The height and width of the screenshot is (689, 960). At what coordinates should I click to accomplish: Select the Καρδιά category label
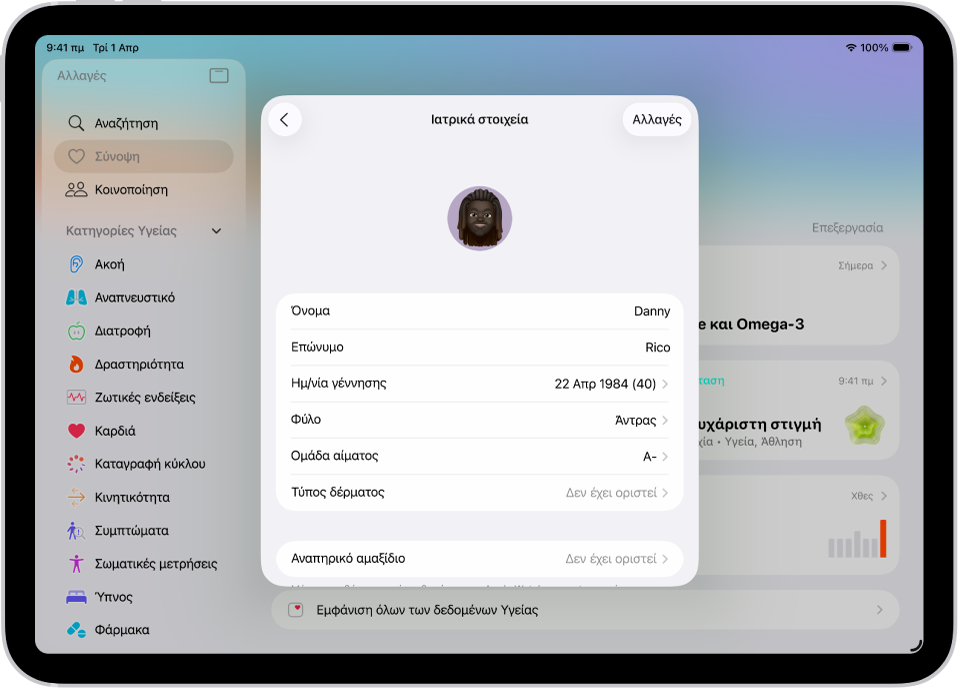pos(115,431)
